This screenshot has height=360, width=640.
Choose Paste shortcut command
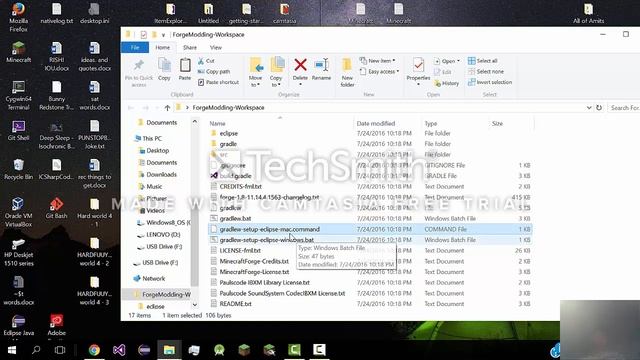pos(218,82)
